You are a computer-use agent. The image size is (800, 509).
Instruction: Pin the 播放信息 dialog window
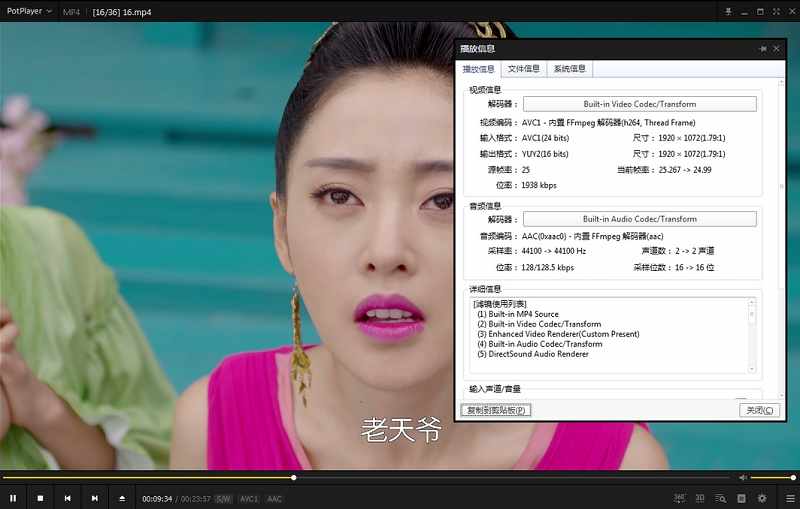(764, 48)
